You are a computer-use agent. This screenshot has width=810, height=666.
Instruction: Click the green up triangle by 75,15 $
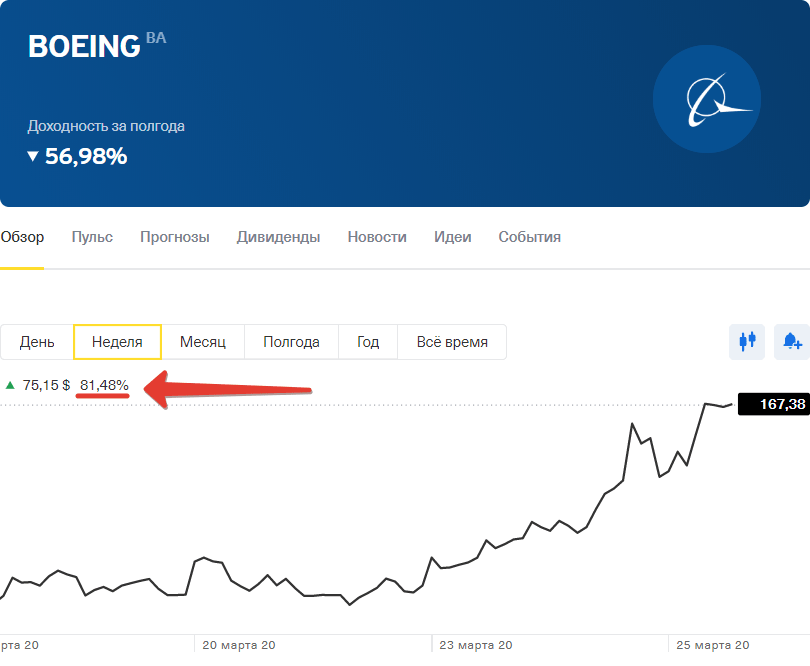pos(10,385)
